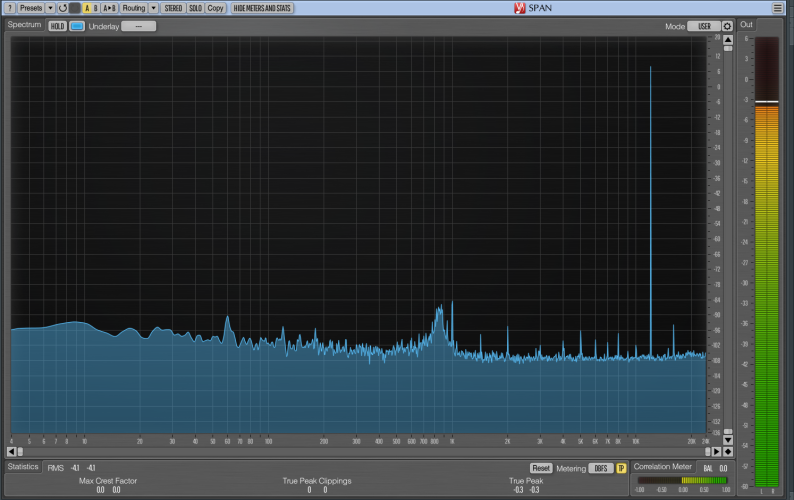Select the Spectrum tab
The width and height of the screenshot is (794, 500).
(24, 25)
